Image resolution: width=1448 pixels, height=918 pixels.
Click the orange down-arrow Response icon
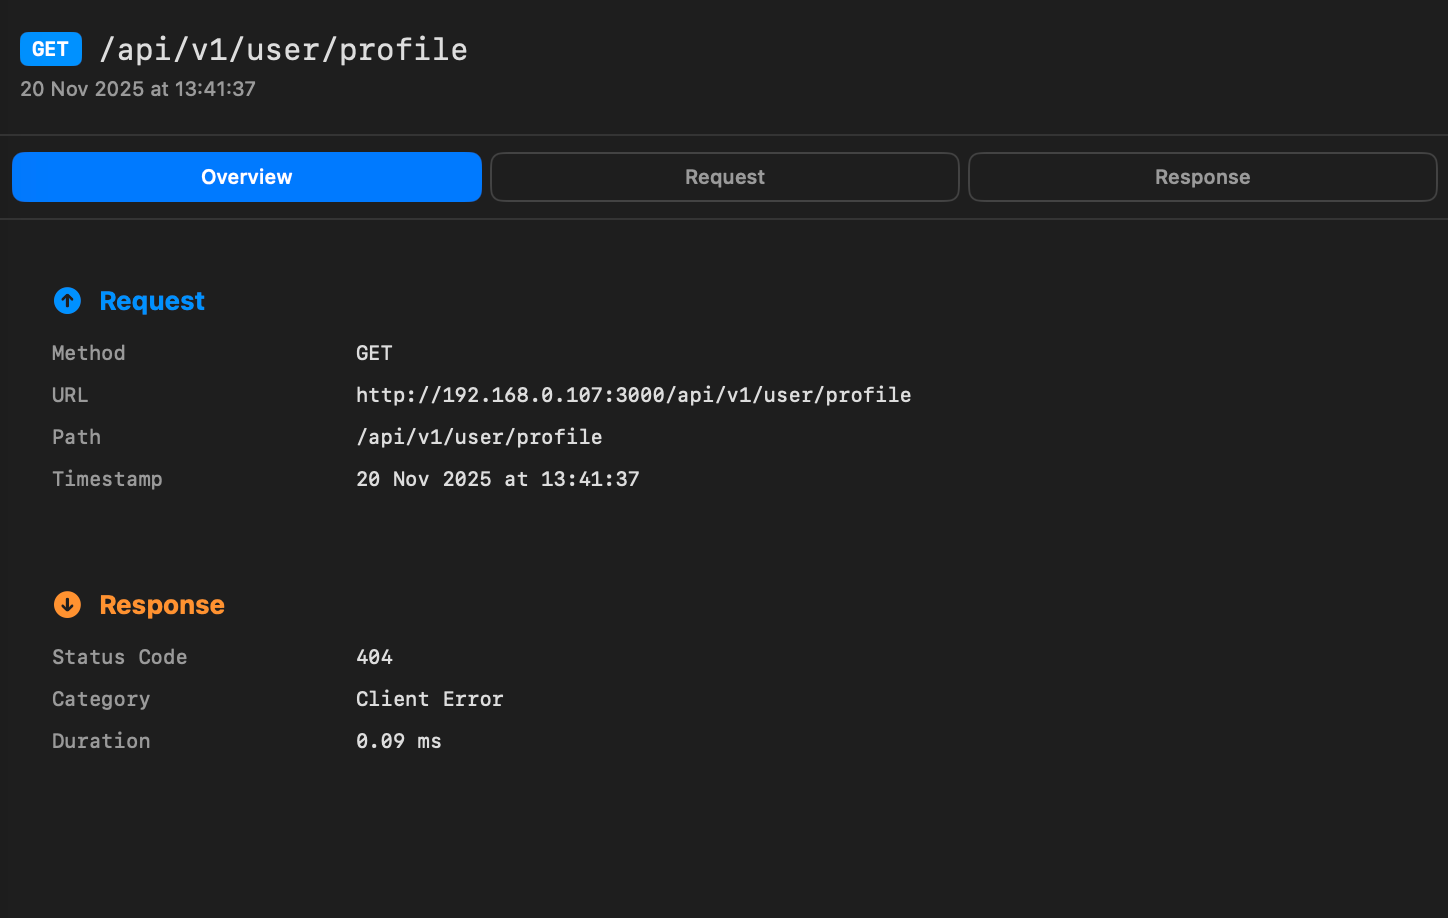tap(67, 605)
